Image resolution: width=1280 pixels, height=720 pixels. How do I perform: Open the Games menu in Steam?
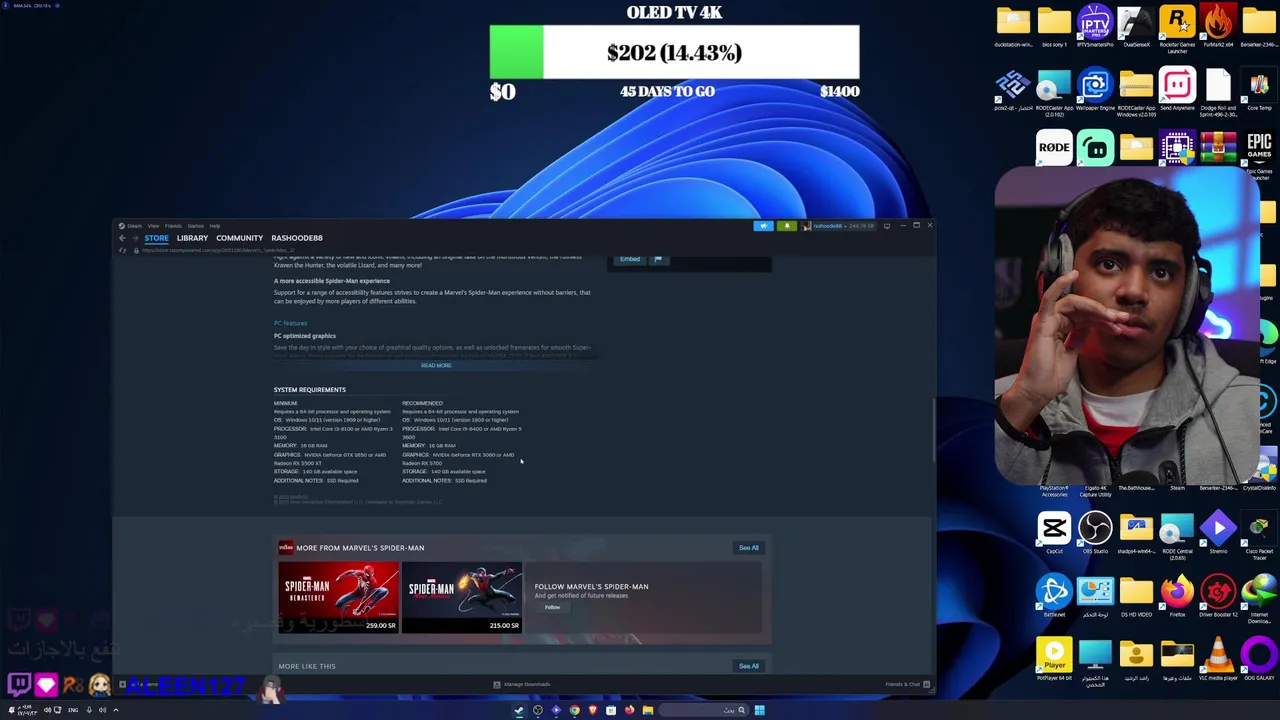click(x=195, y=226)
